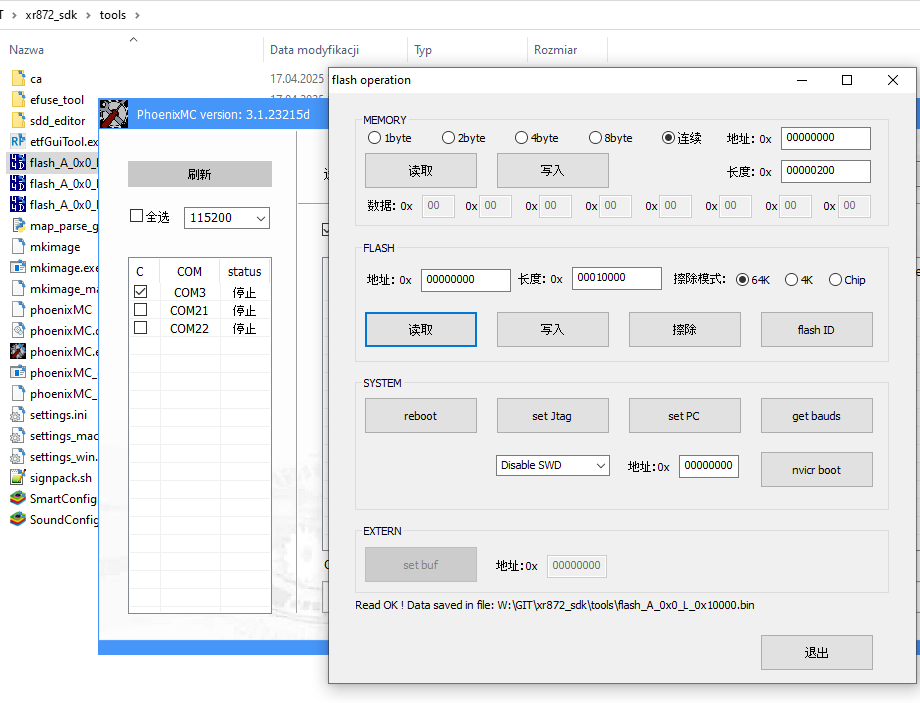Click the map_parse_g file icon
Viewport: 920px width, 703px height.
coord(18,225)
